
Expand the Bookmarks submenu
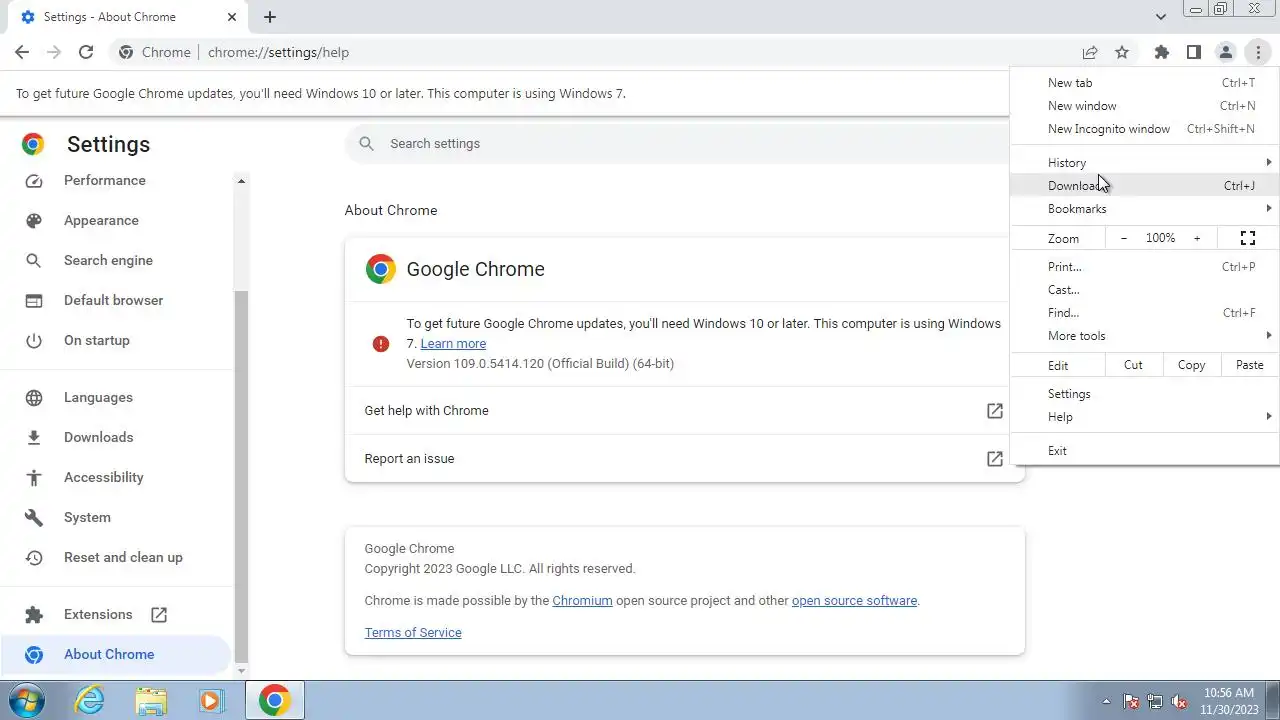1145,208
